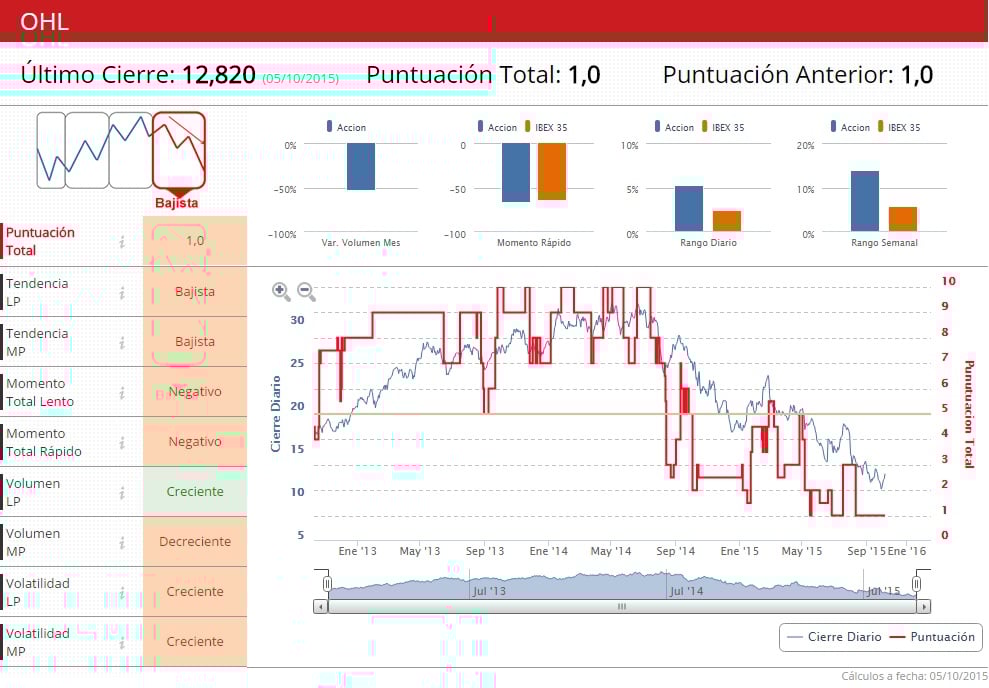989x688 pixels.
Task: Toggle Accion legend in Var. Volumen Mes
Action: pos(346,127)
